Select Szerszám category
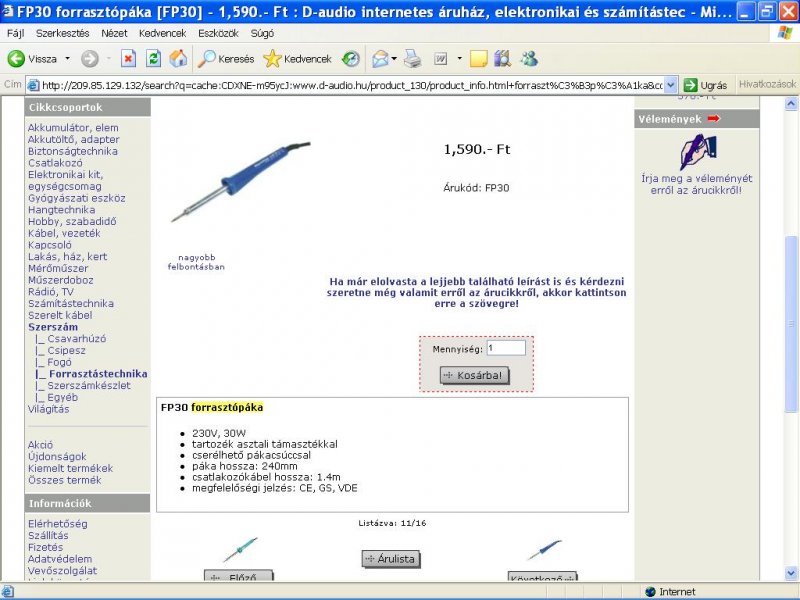 tap(53, 327)
